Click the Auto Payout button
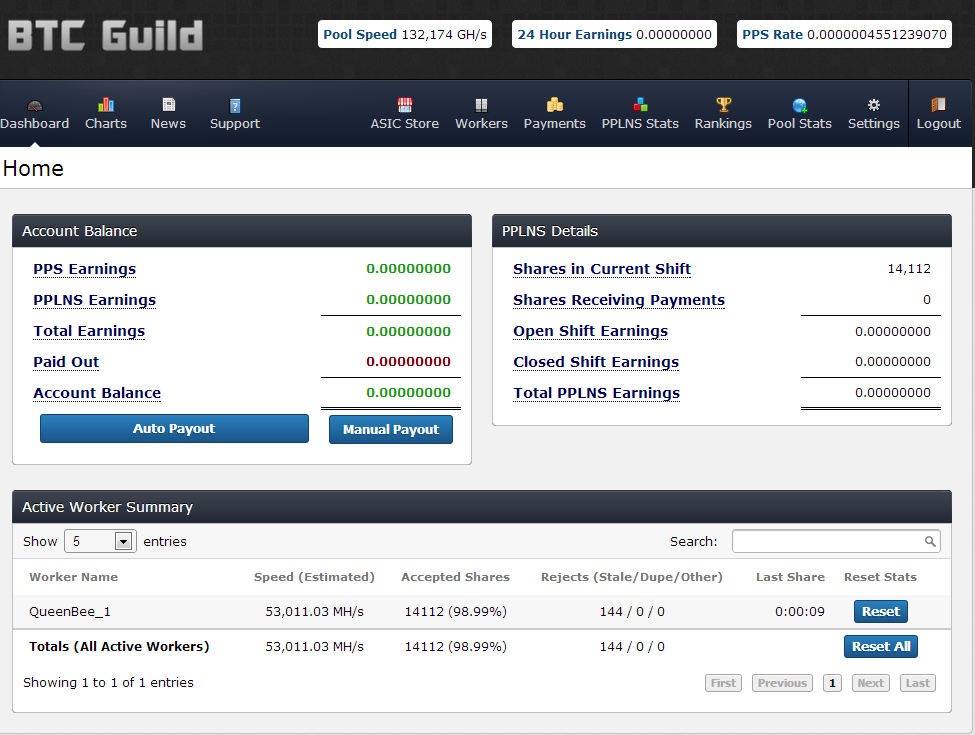The image size is (975, 735). (174, 428)
